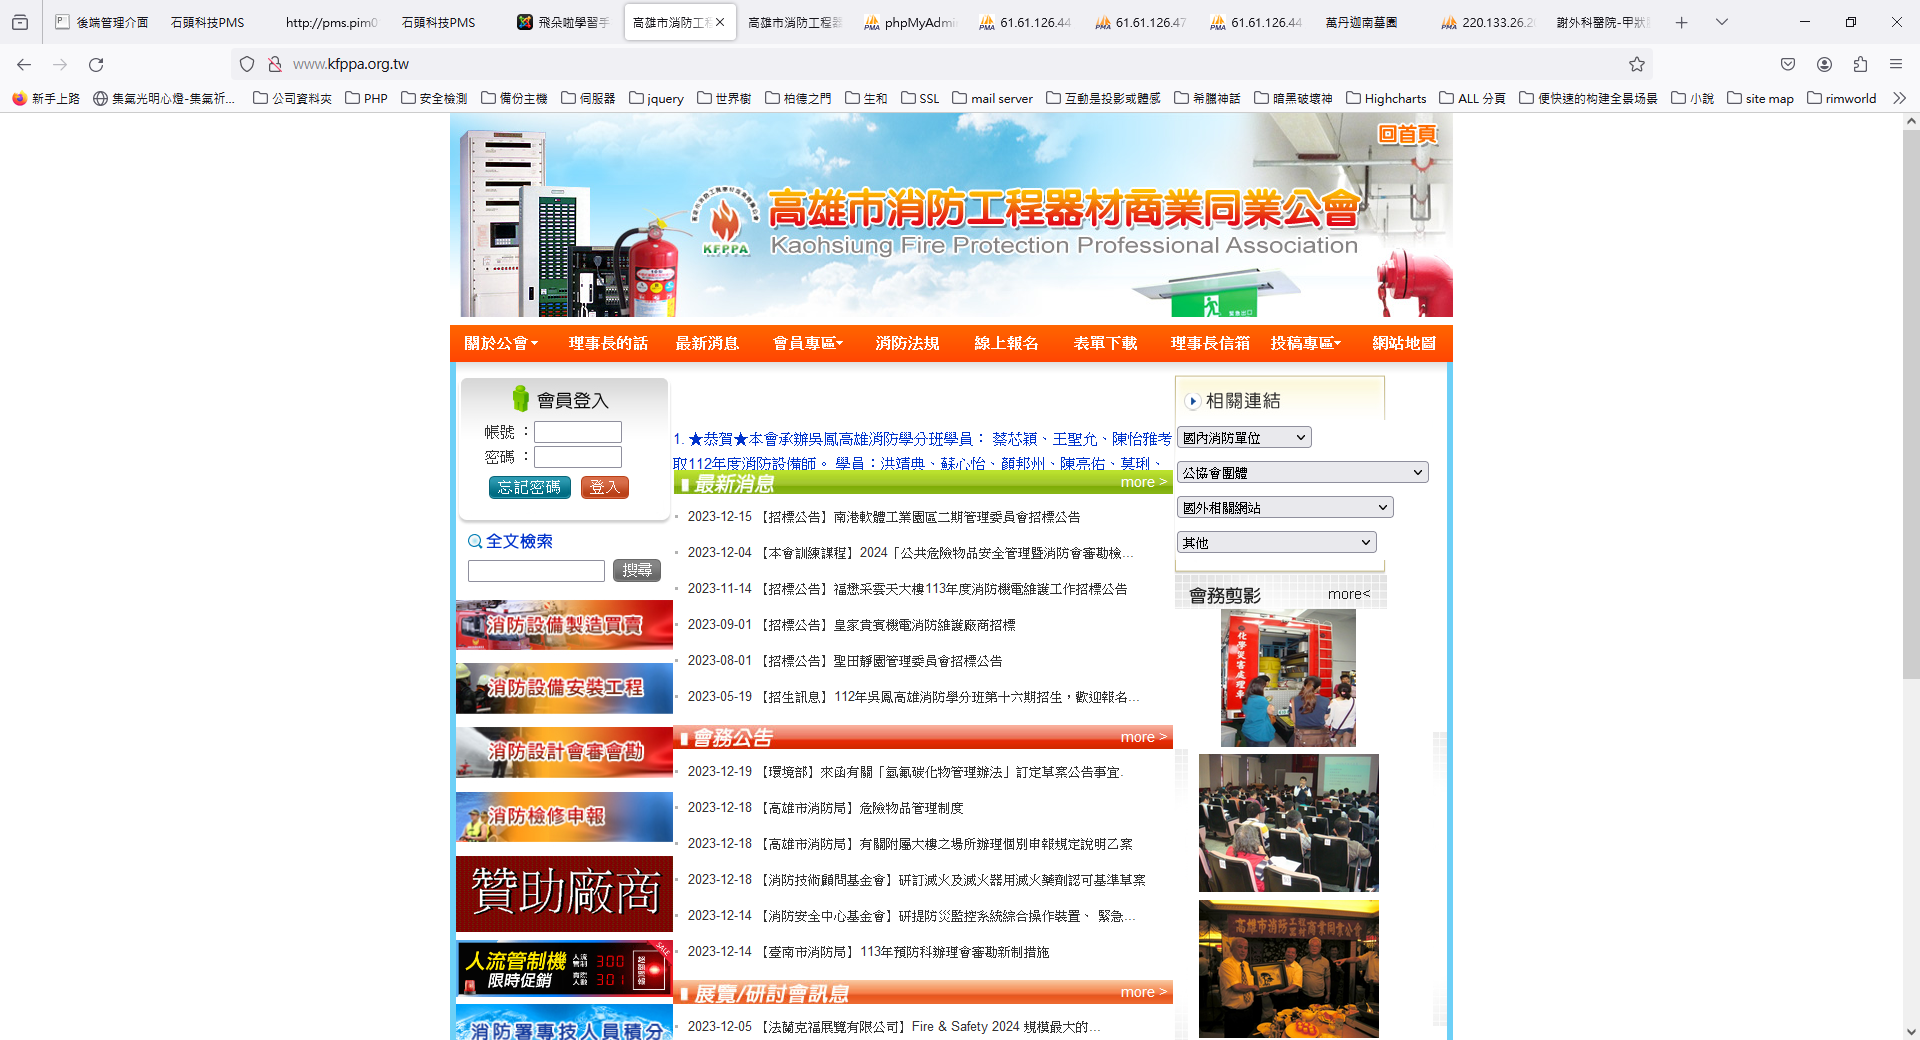This screenshot has width=1920, height=1040.
Task: Open the Firefox application menu
Action: [1895, 64]
